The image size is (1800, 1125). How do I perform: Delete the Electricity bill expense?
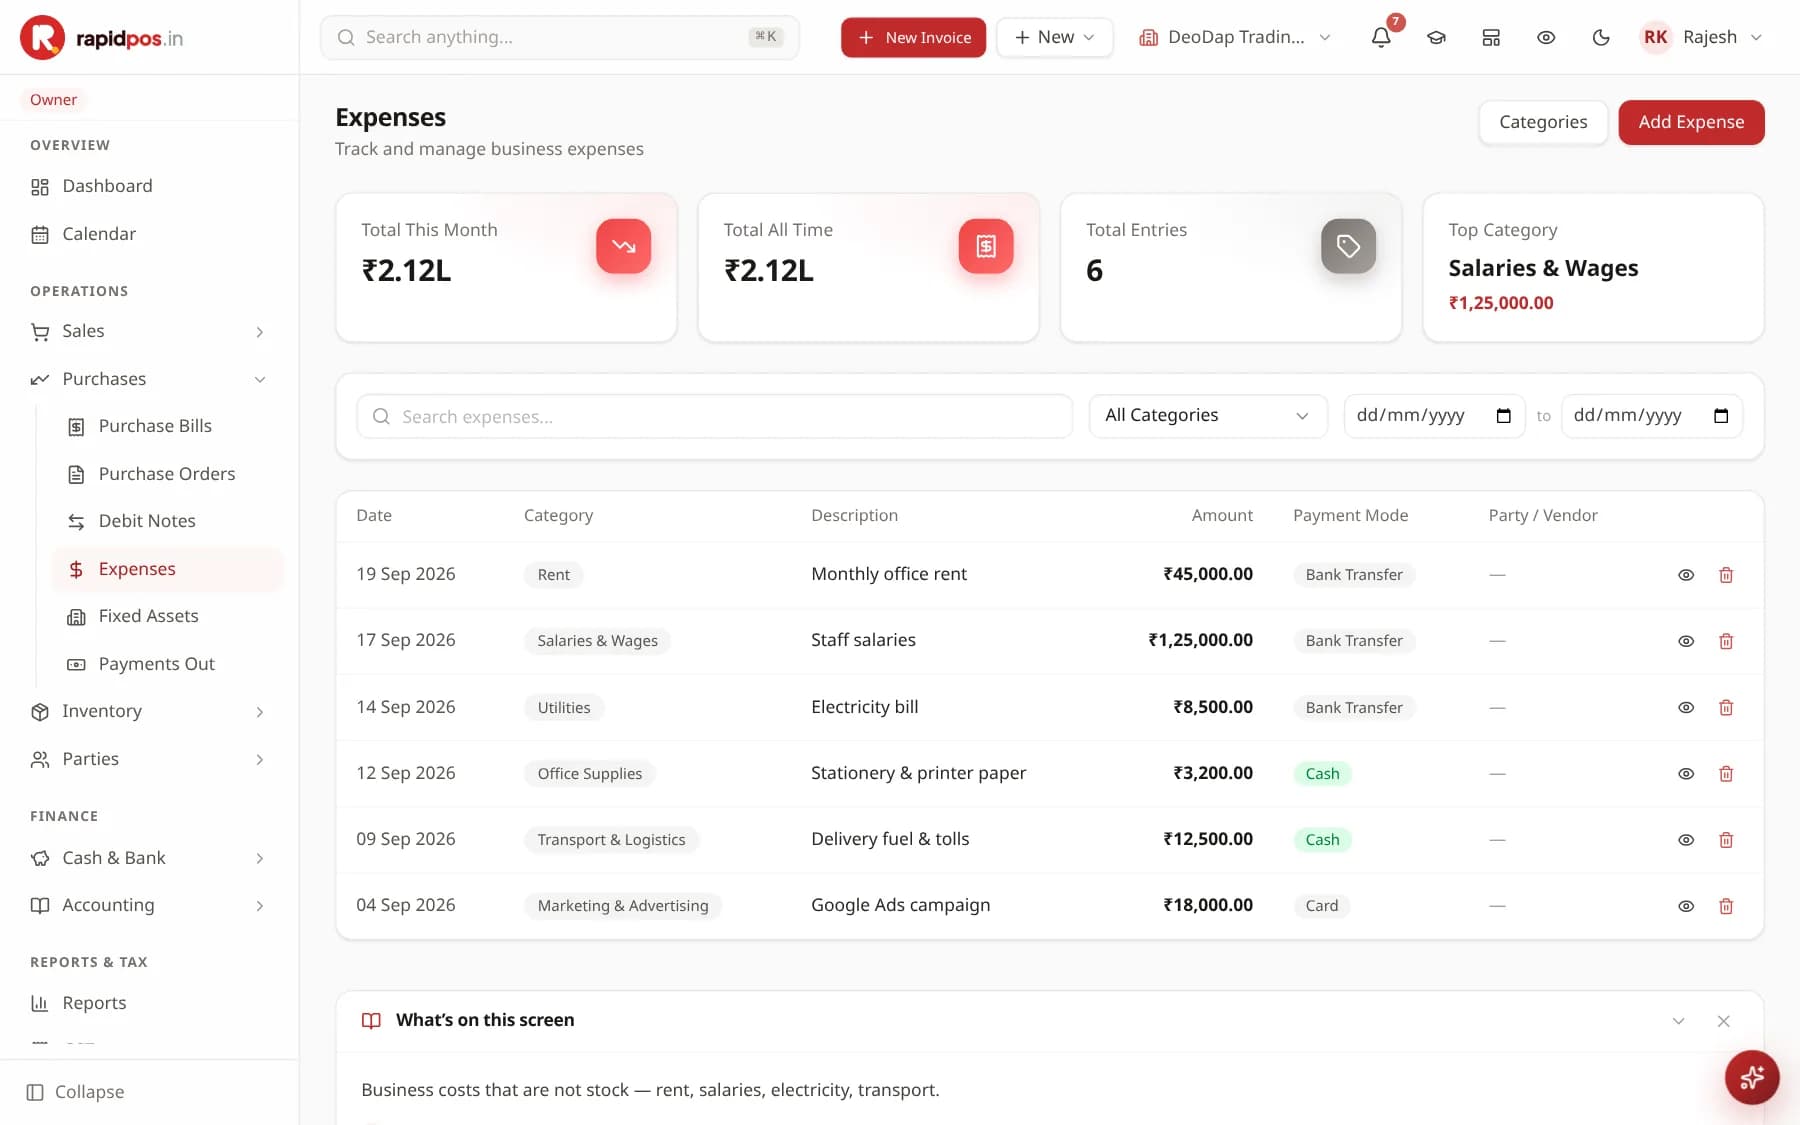click(x=1726, y=707)
